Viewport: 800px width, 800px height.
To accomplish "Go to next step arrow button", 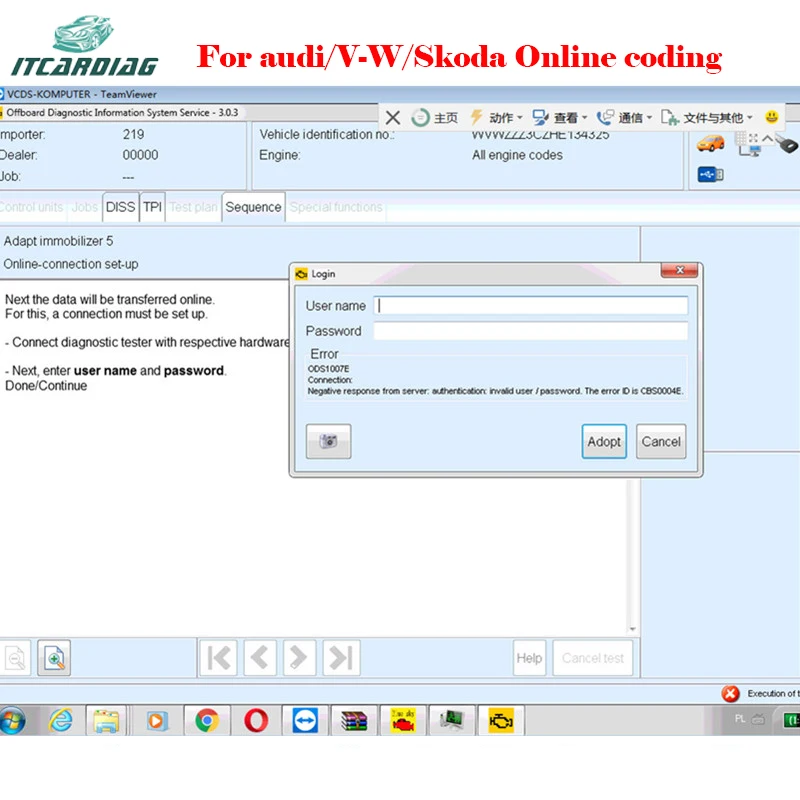I will coord(299,658).
